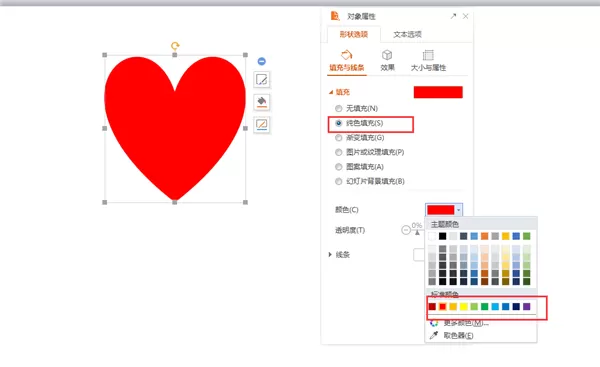Activate the 取色器(E) eyedropper option
This screenshot has height=367, width=600.
(458, 336)
